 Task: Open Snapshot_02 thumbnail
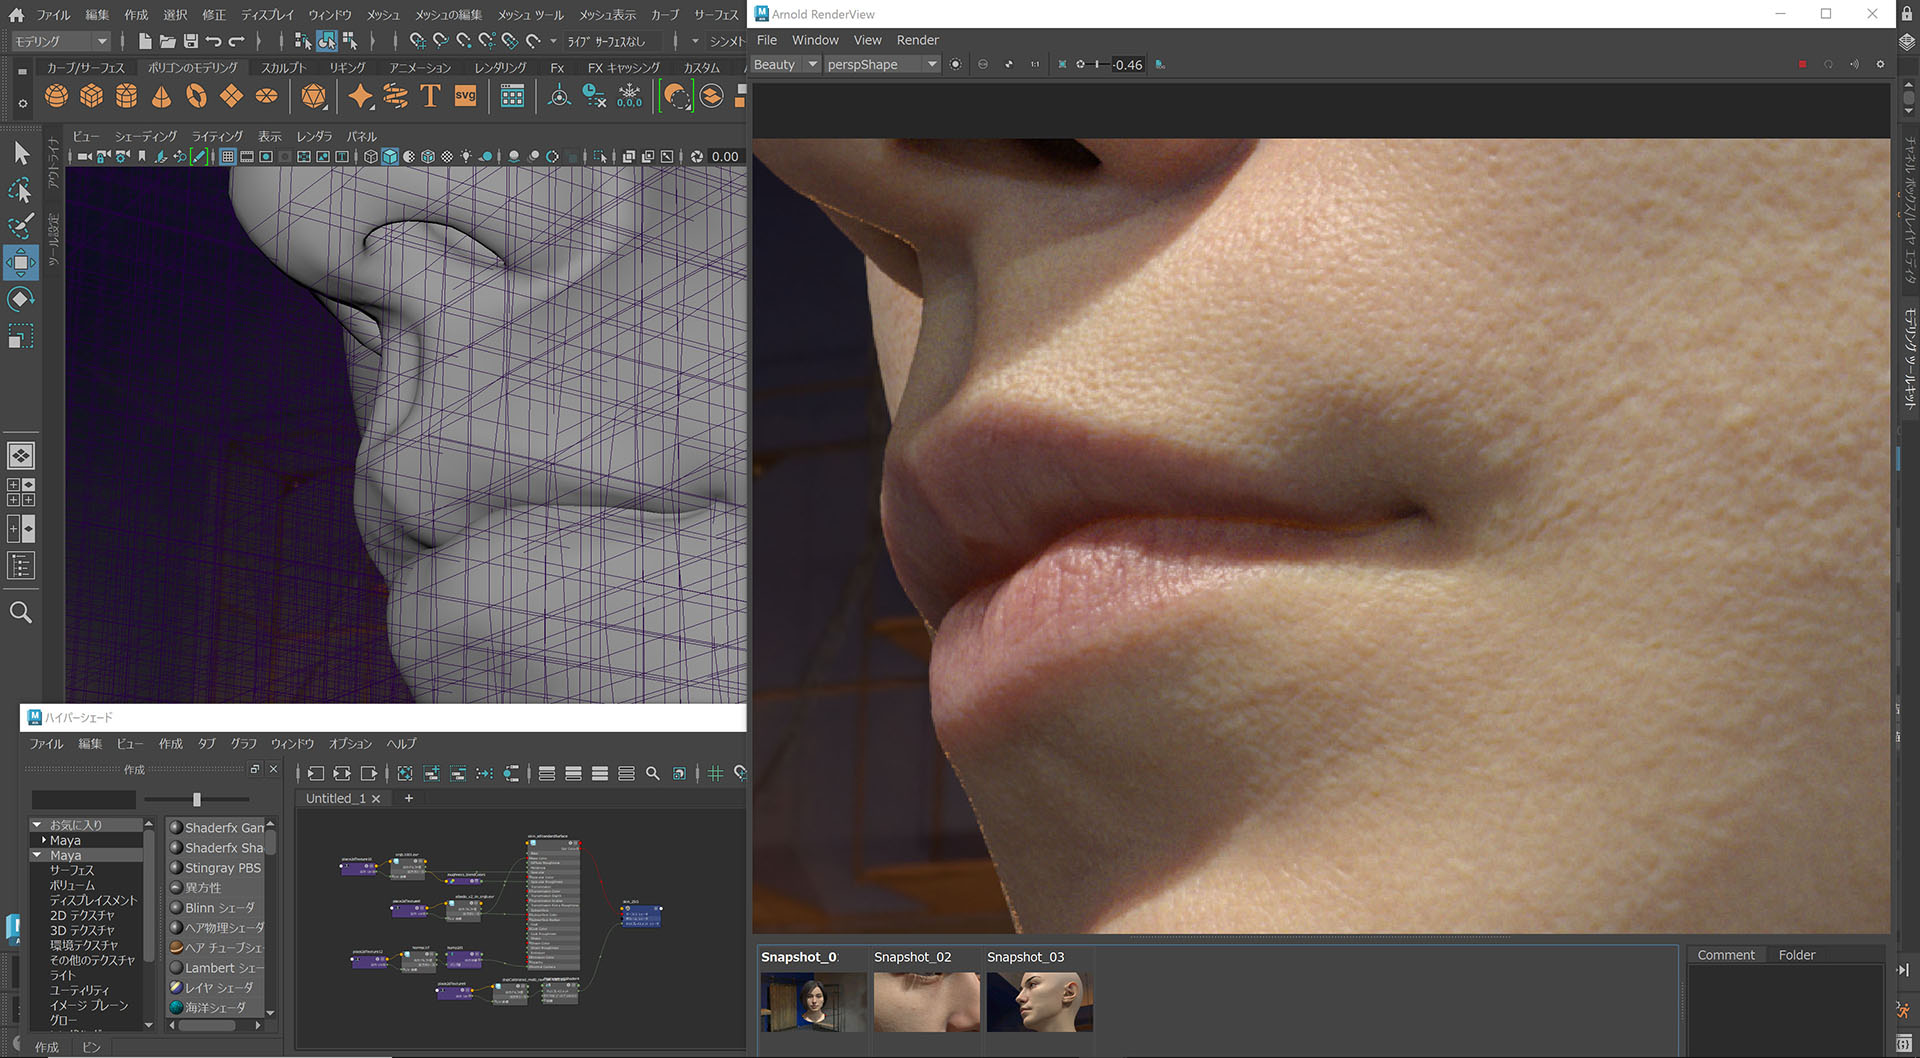click(927, 1001)
